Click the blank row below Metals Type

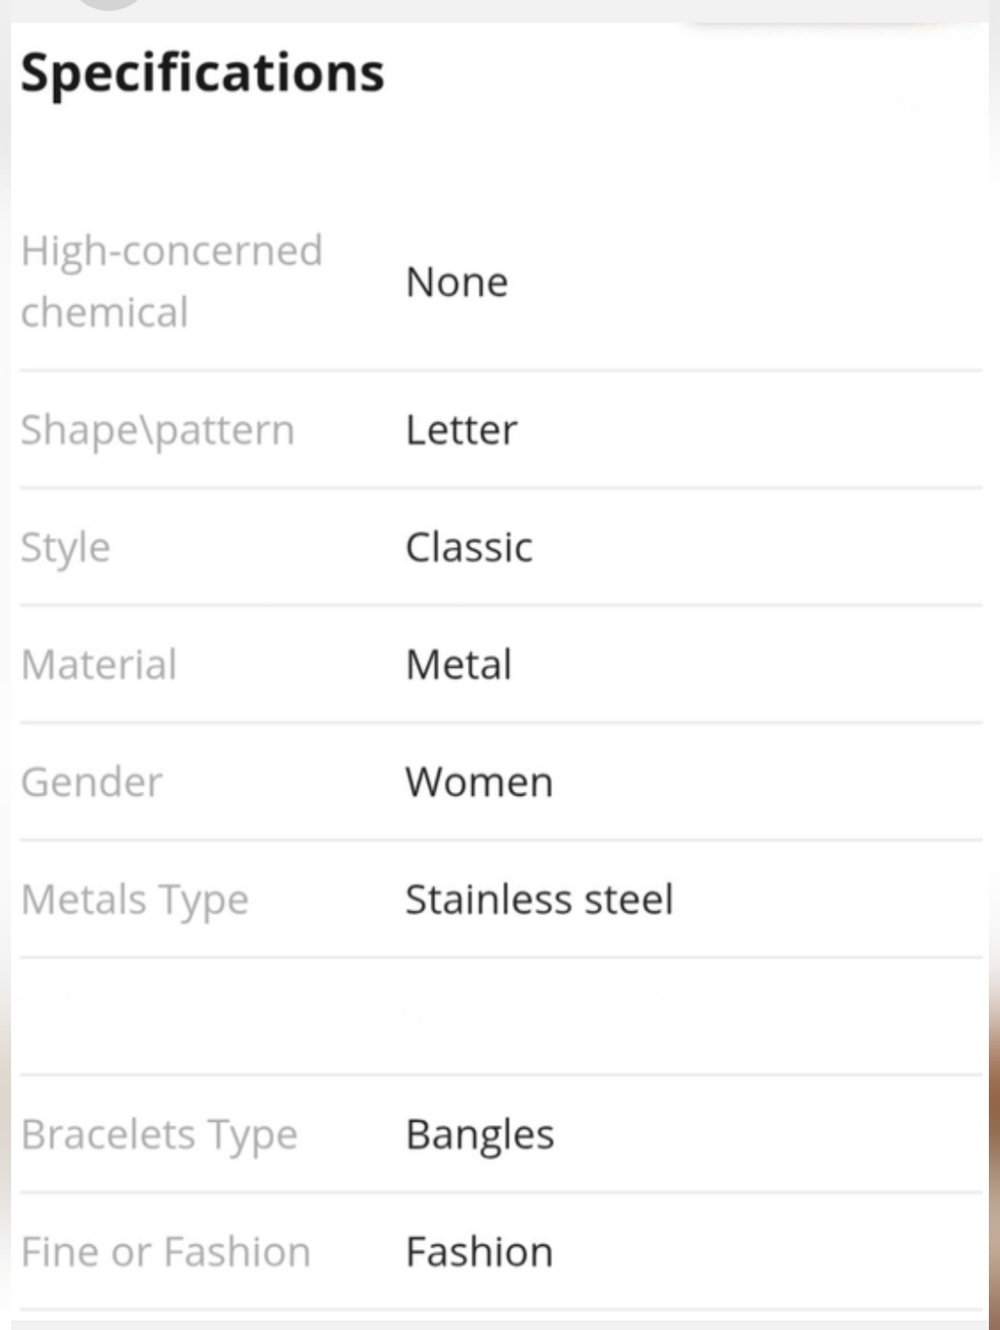tap(501, 1016)
